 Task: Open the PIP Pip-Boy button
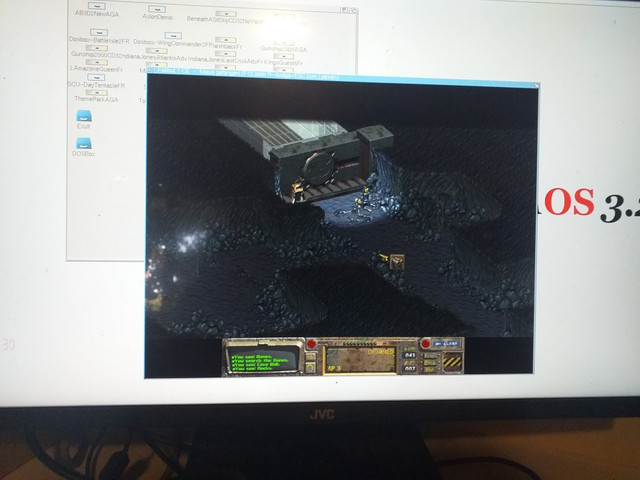point(430,370)
